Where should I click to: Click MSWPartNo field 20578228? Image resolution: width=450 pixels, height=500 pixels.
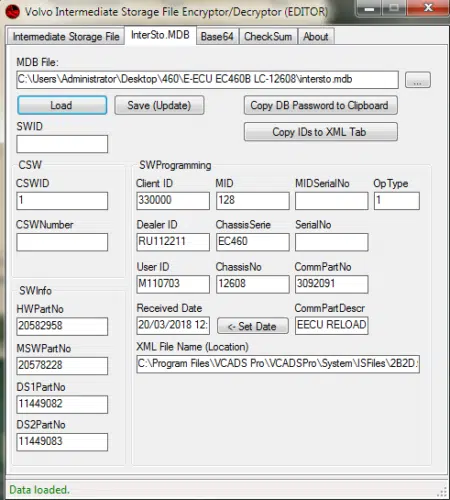point(62,366)
